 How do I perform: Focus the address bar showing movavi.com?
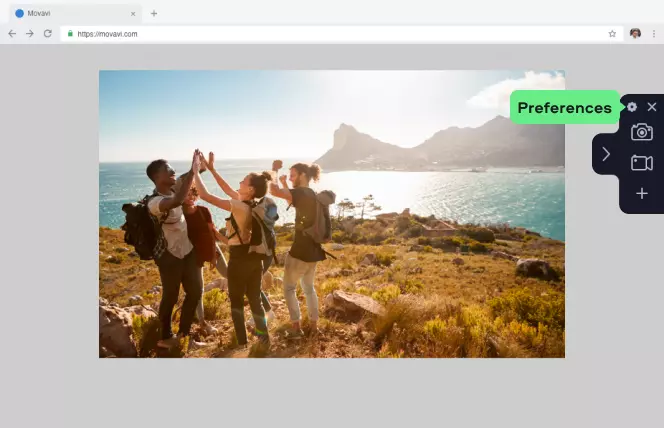tap(342, 34)
